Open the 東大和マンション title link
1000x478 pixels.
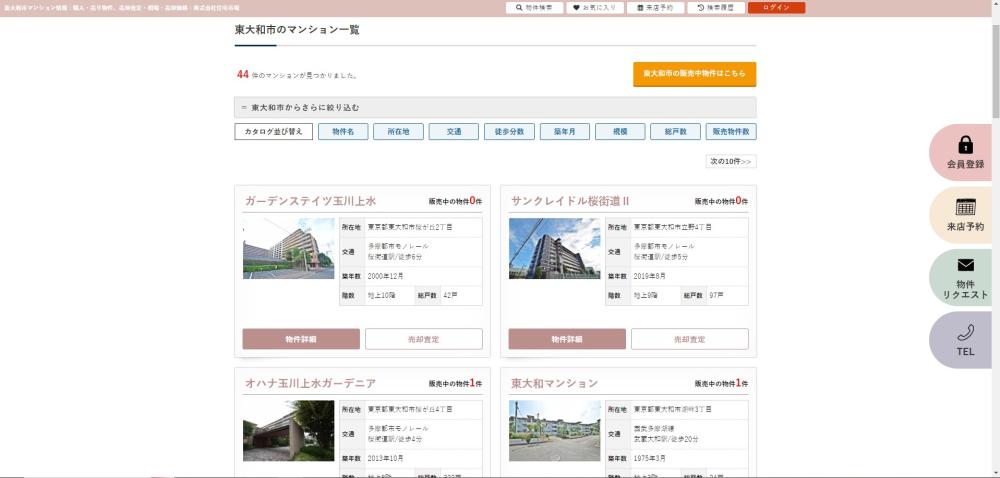tap(555, 383)
